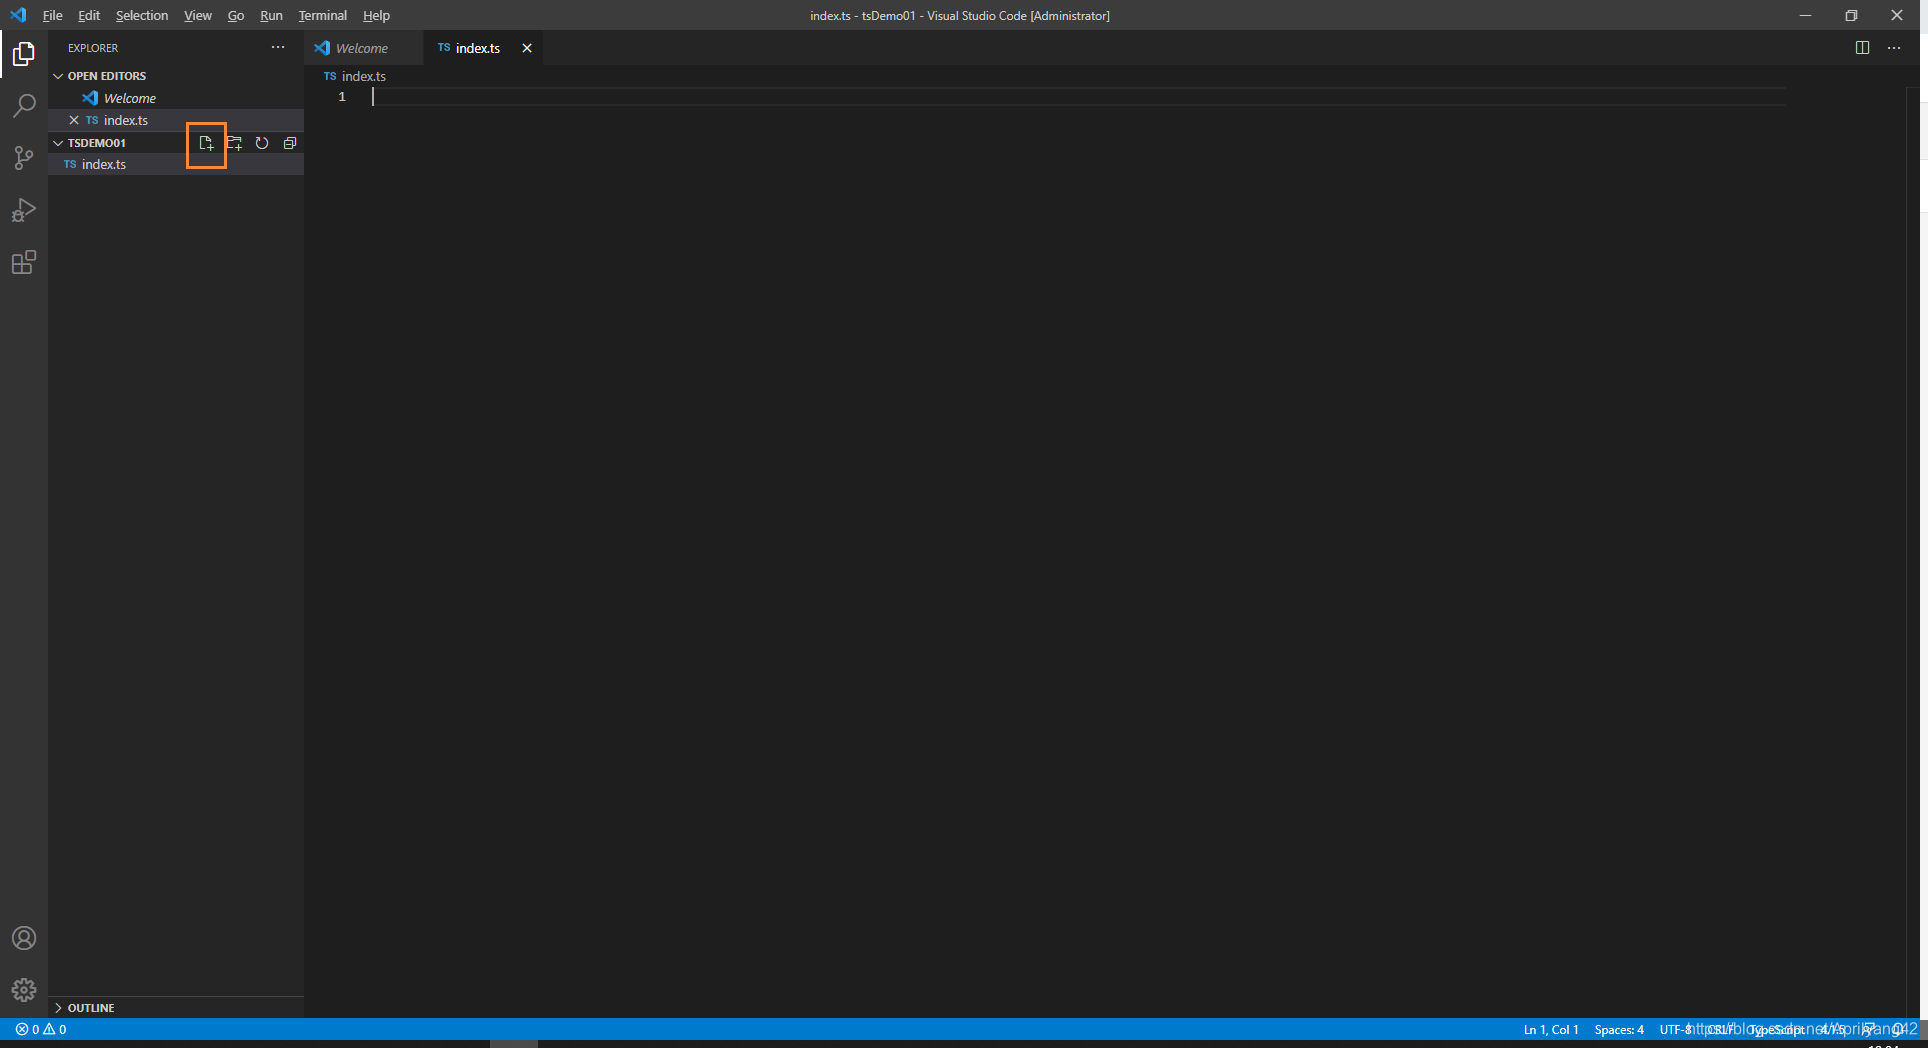Screen dimensions: 1928x1048
Task: Click CRLF end-of-line selector
Action: 1721,1029
